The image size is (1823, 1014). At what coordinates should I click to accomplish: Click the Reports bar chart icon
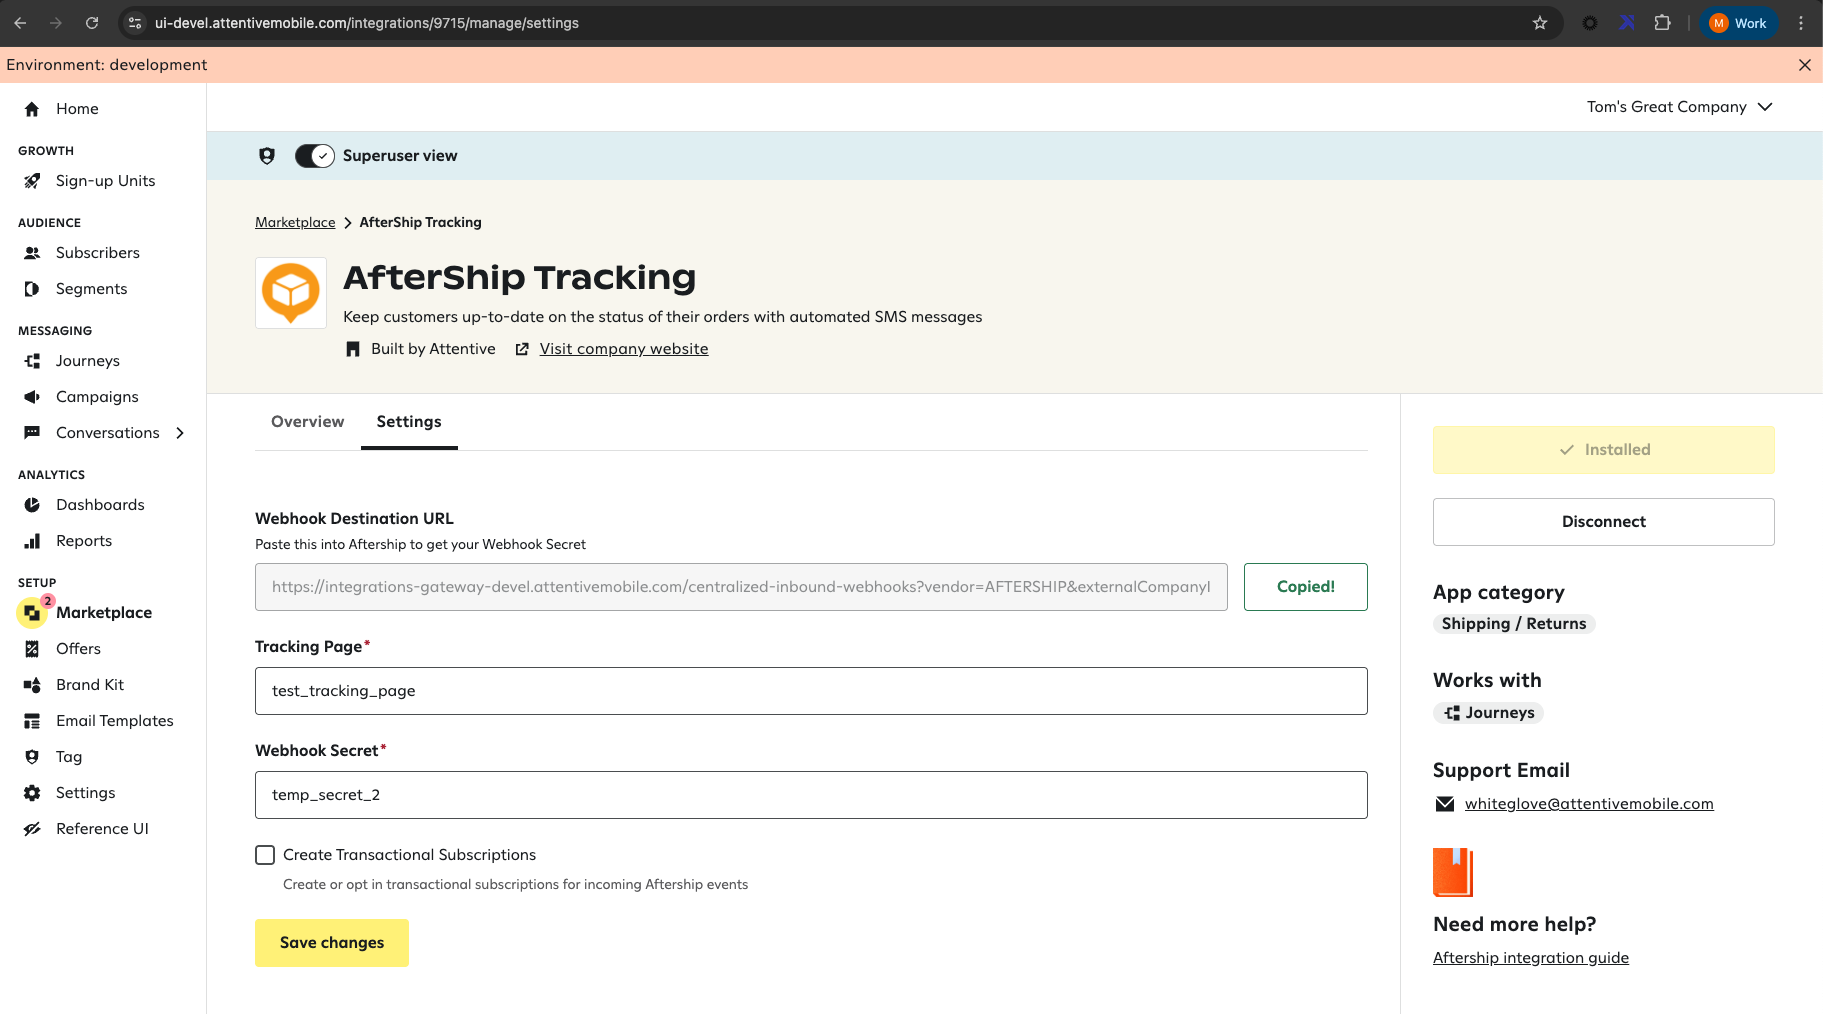pyautogui.click(x=32, y=541)
